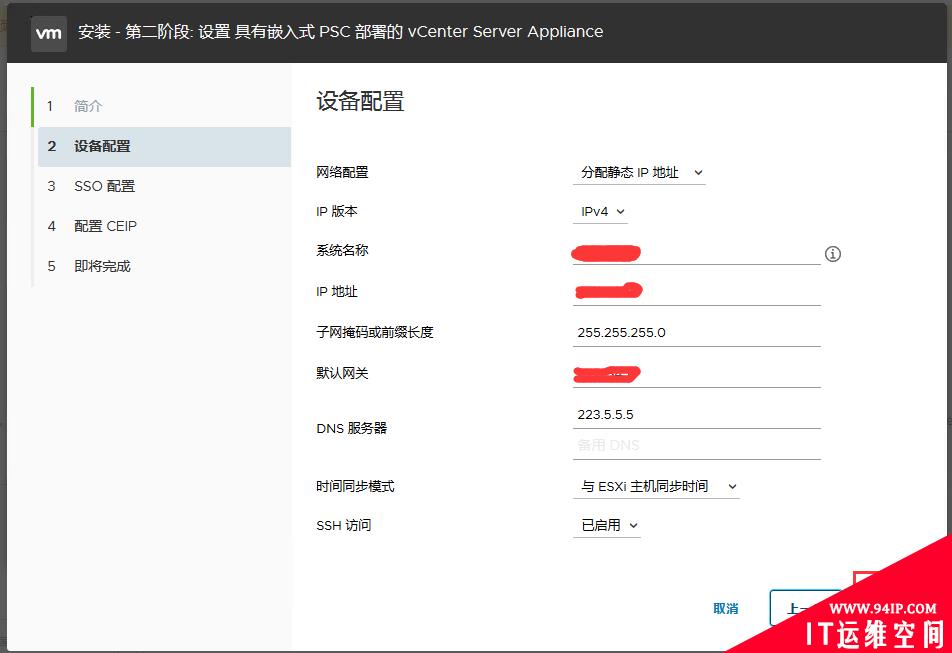Open the SSH access dropdown

[607, 525]
